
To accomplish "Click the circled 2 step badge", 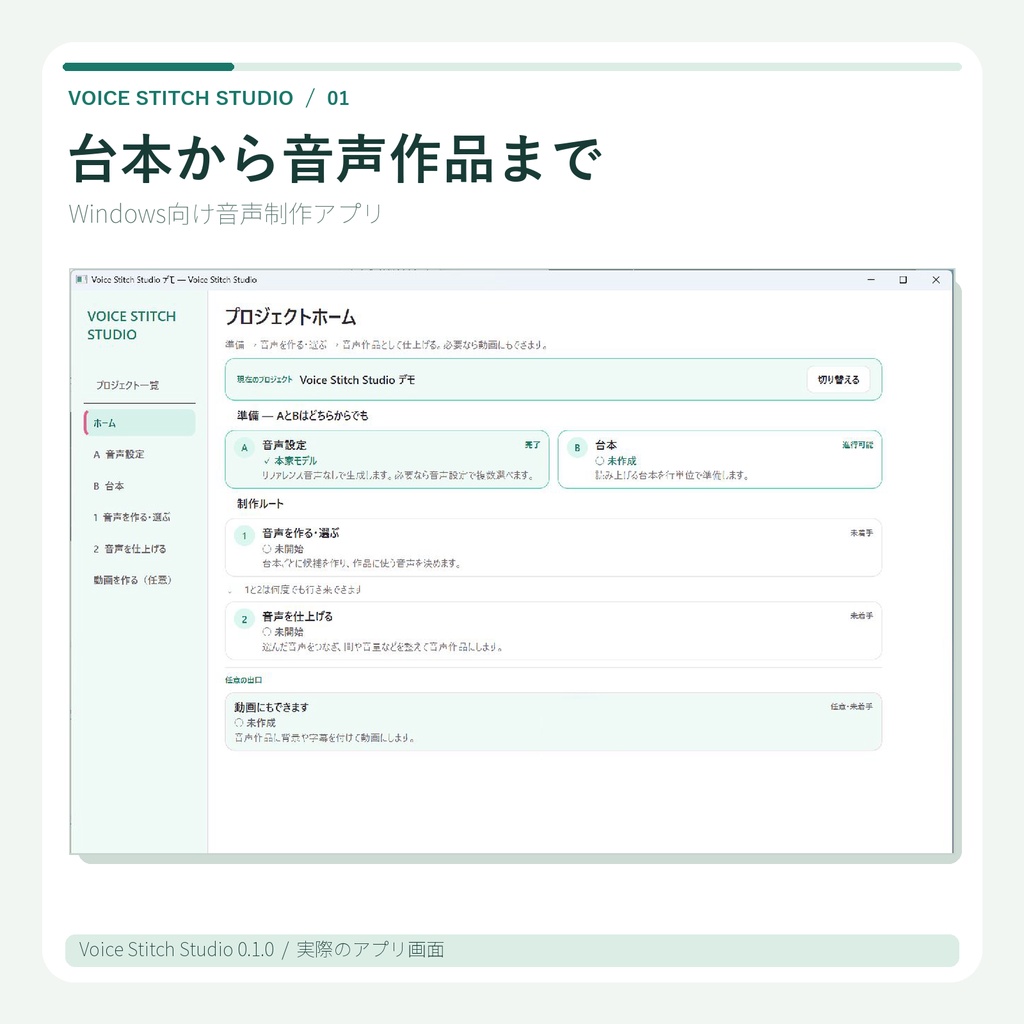I will [x=244, y=619].
